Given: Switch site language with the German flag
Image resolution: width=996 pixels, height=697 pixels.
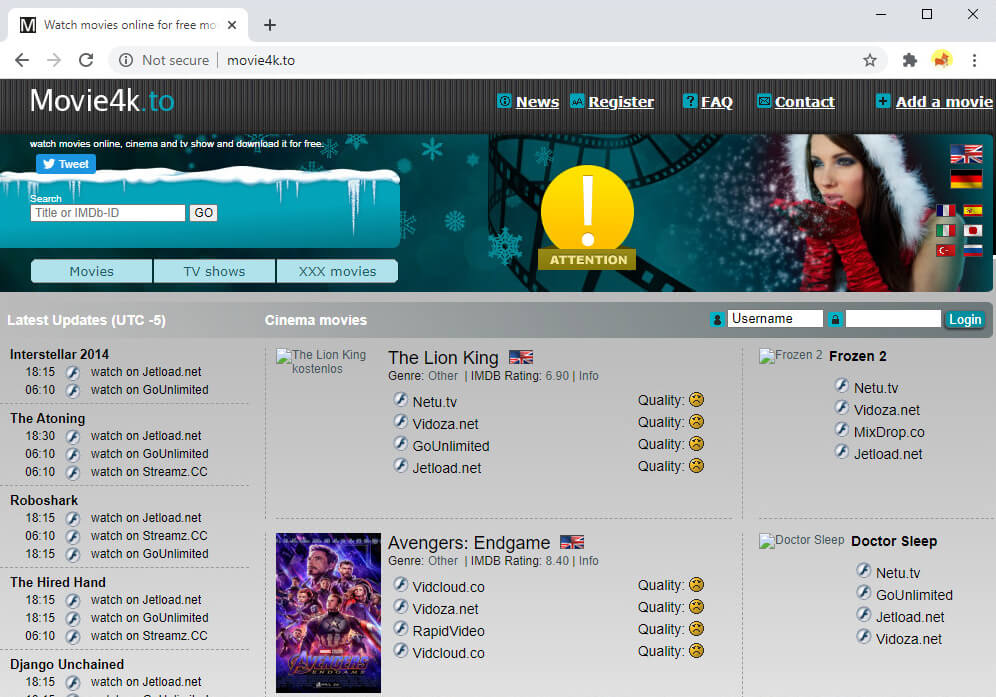Looking at the screenshot, I should pyautogui.click(x=966, y=179).
